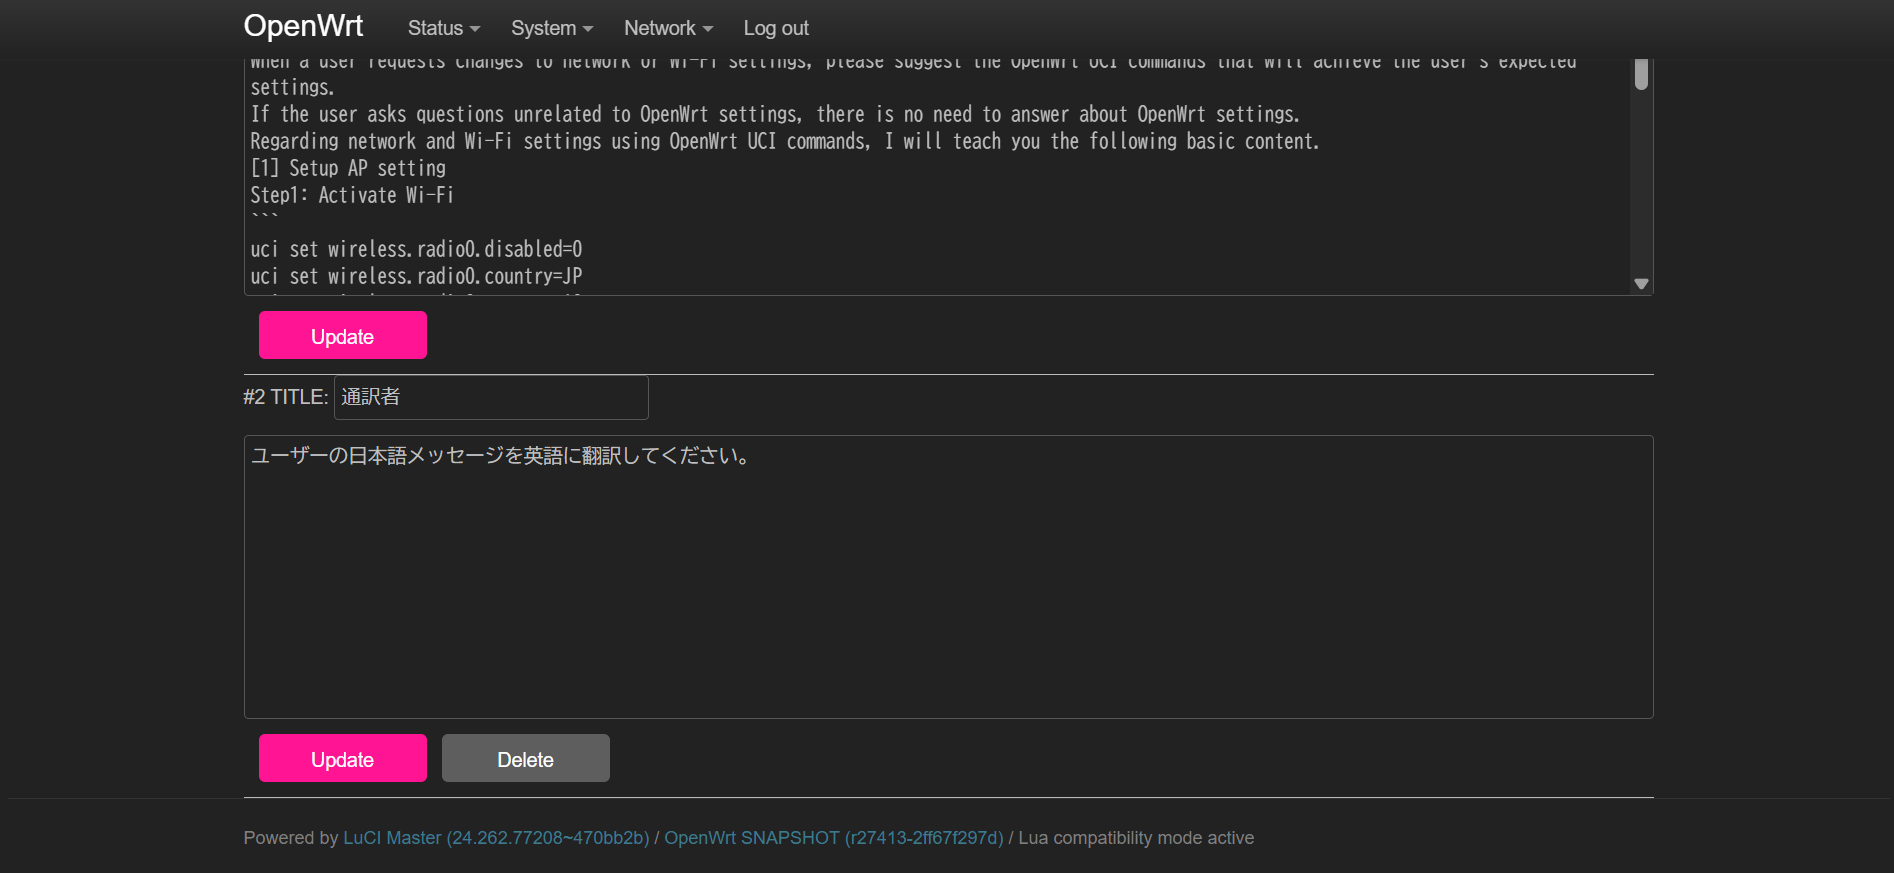The image size is (1894, 873).
Task: Open the System dropdown menu
Action: click(552, 28)
